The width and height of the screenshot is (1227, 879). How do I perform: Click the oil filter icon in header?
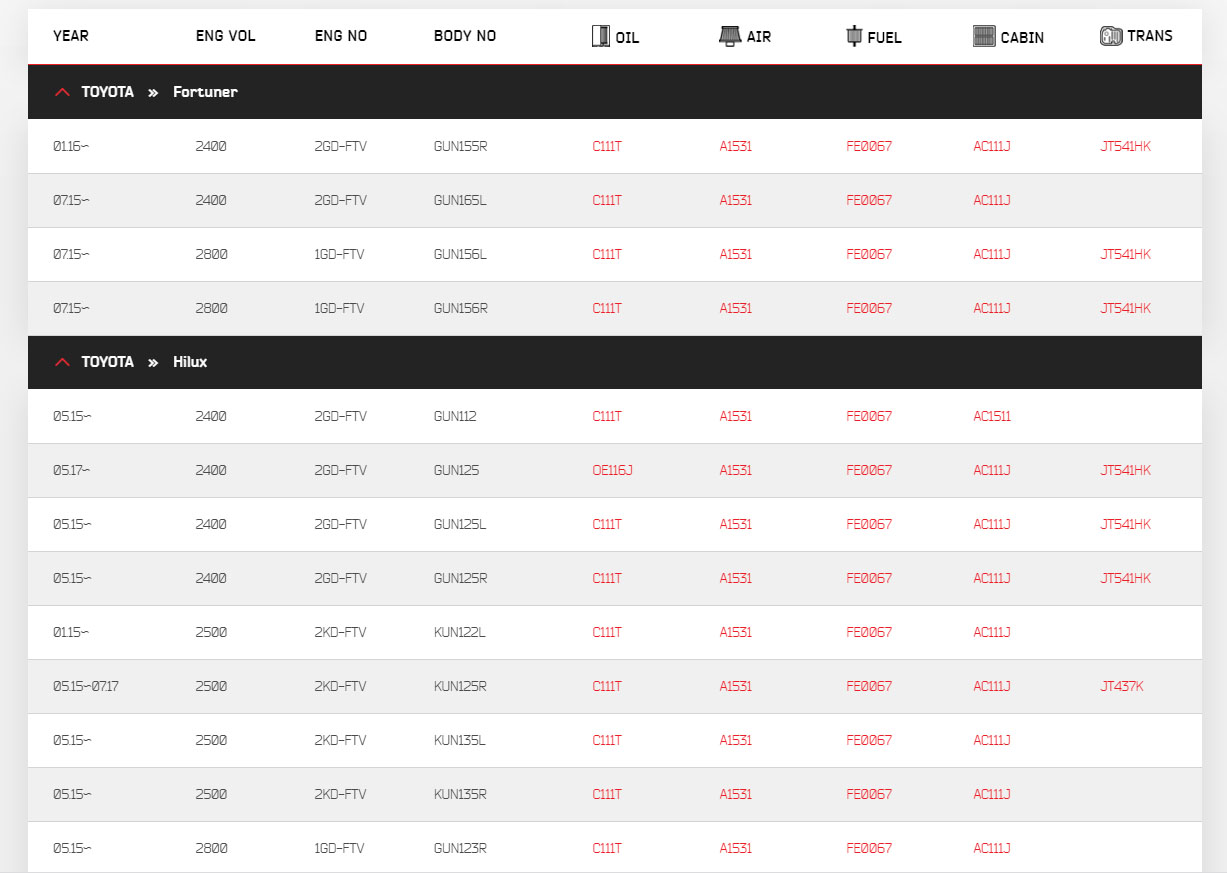point(600,36)
